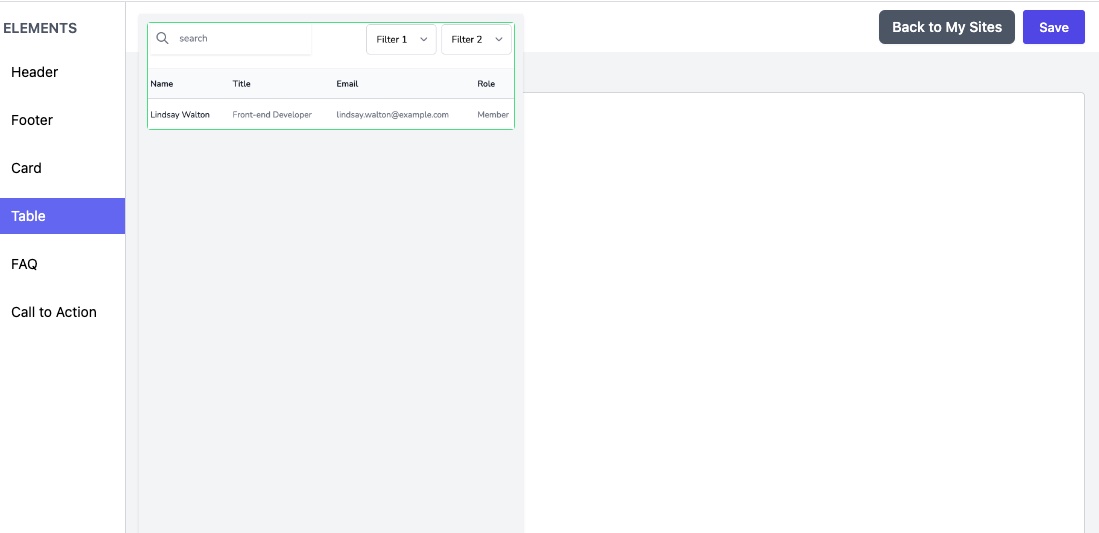The image size is (1099, 533).
Task: Go back with Back to My Sites
Action: (x=947, y=27)
